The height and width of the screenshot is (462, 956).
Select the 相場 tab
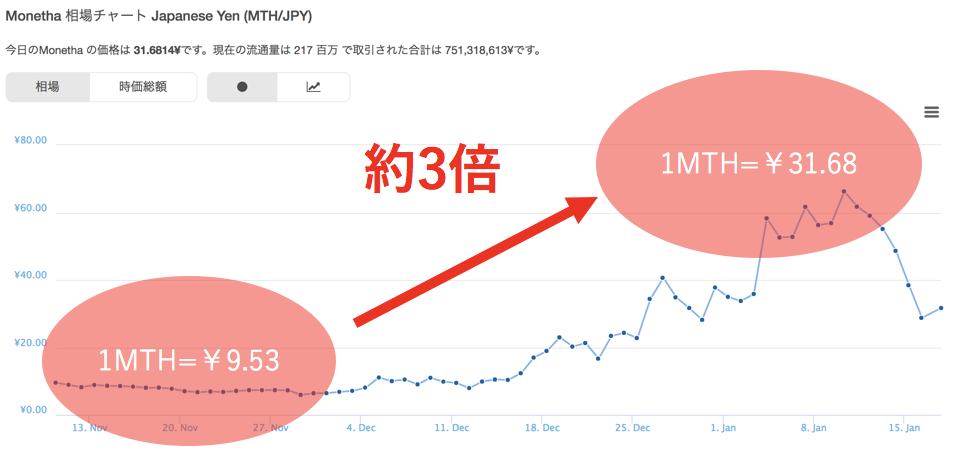[x=48, y=87]
